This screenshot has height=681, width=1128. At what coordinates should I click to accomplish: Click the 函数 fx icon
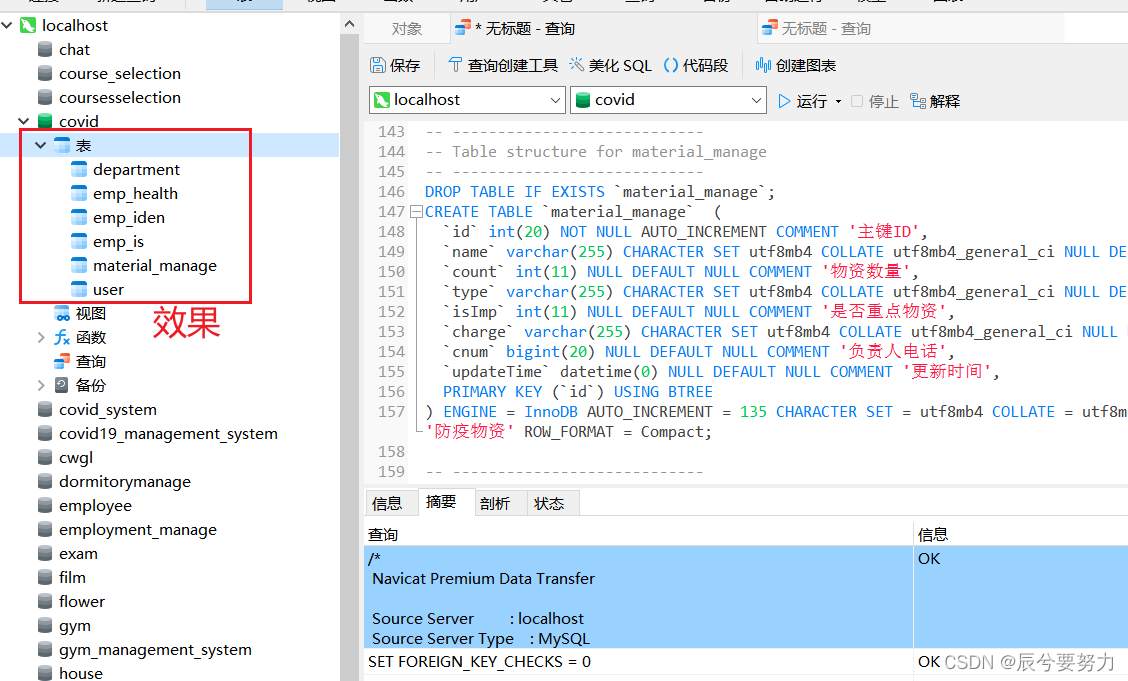pos(63,337)
